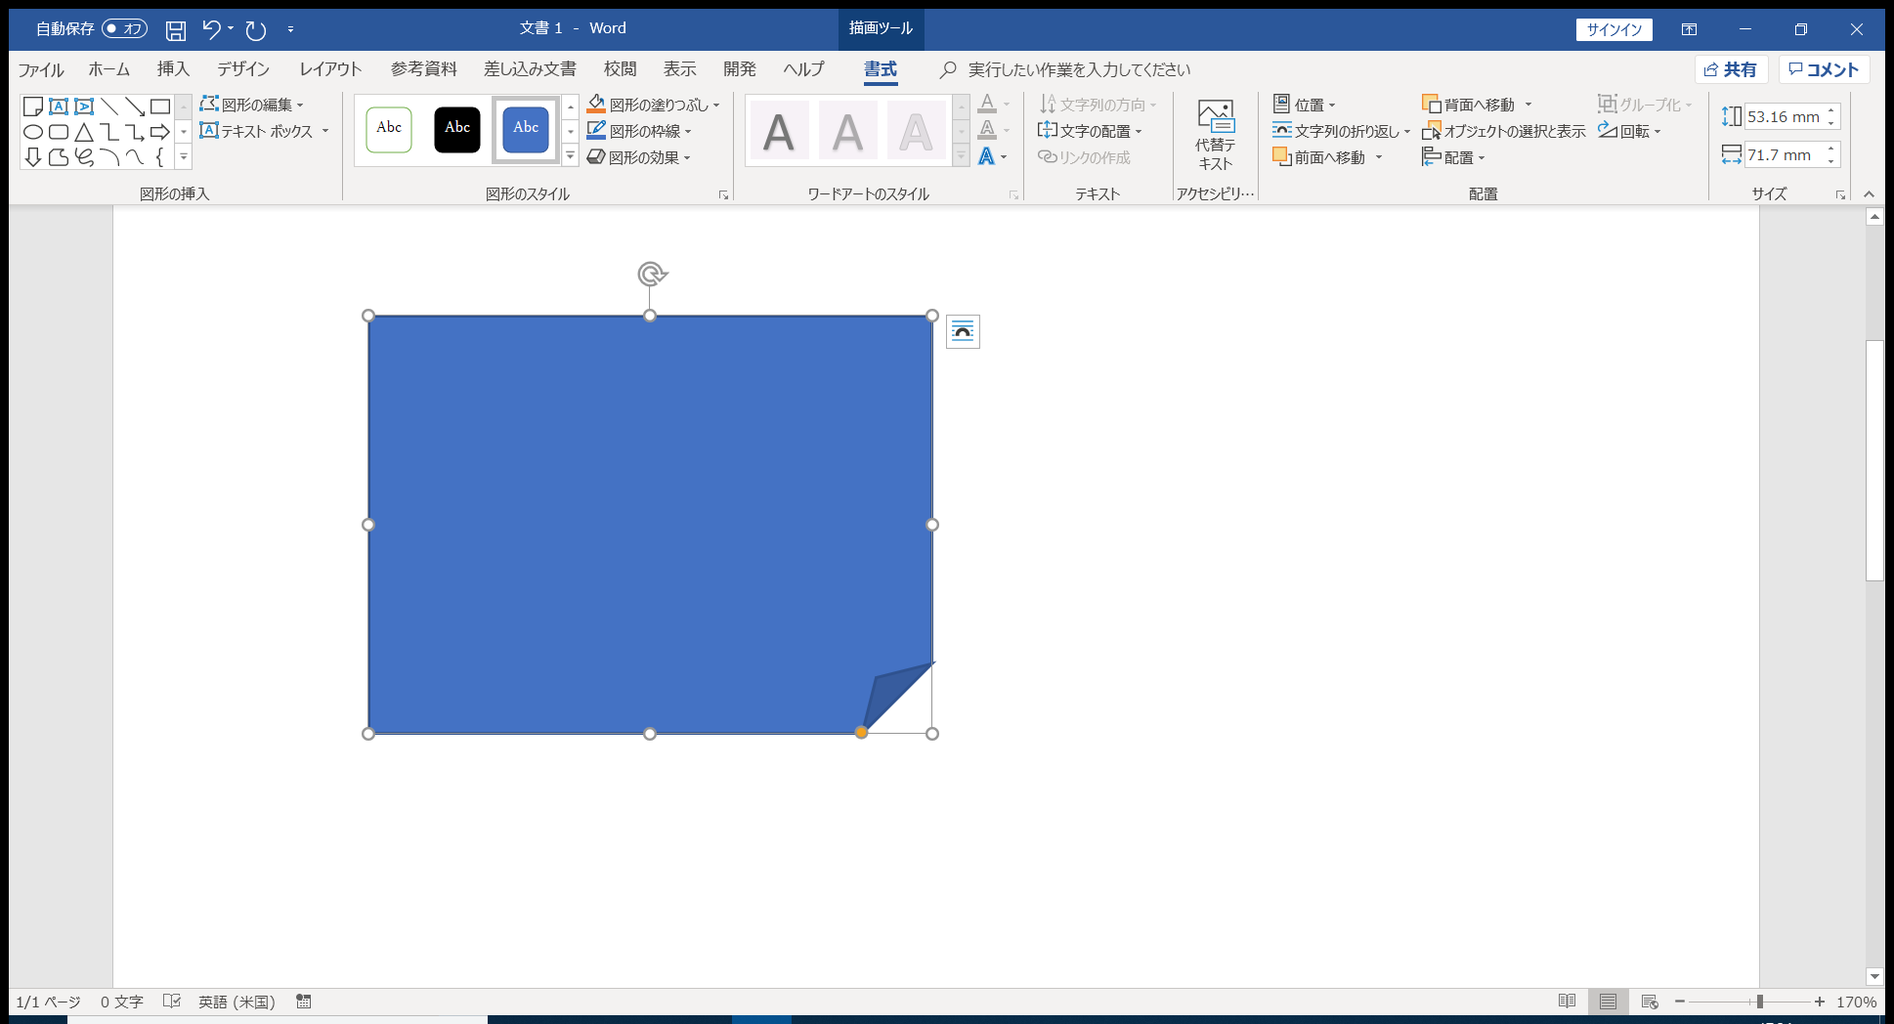This screenshot has height=1024, width=1894.
Task: Choose the rectangle shape in gallery
Action: tap(160, 106)
